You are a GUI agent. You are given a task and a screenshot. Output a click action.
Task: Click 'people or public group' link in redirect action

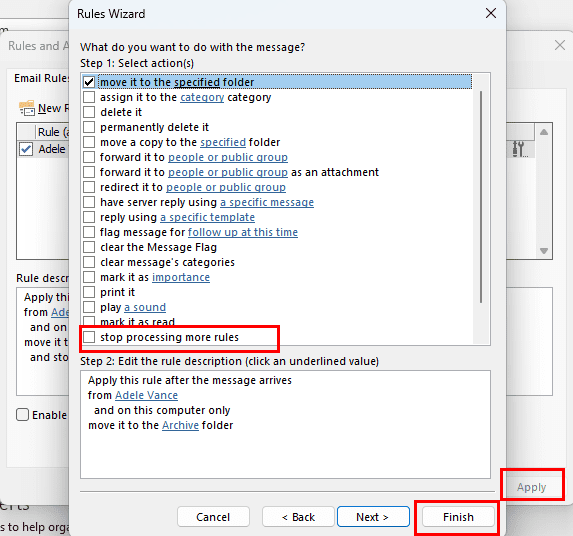tap(226, 187)
